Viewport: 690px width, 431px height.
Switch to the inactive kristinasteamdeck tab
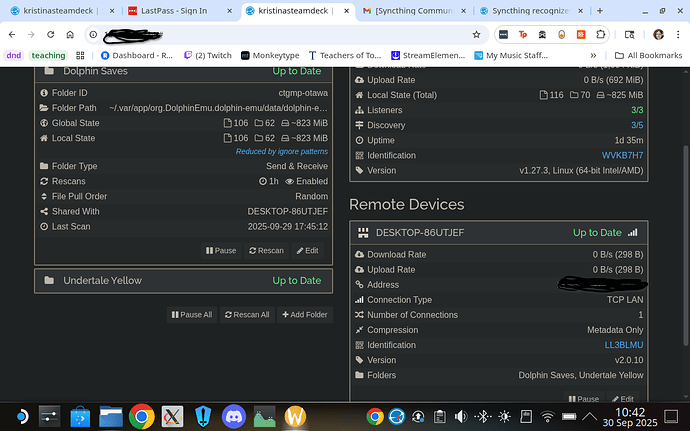click(x=63, y=11)
